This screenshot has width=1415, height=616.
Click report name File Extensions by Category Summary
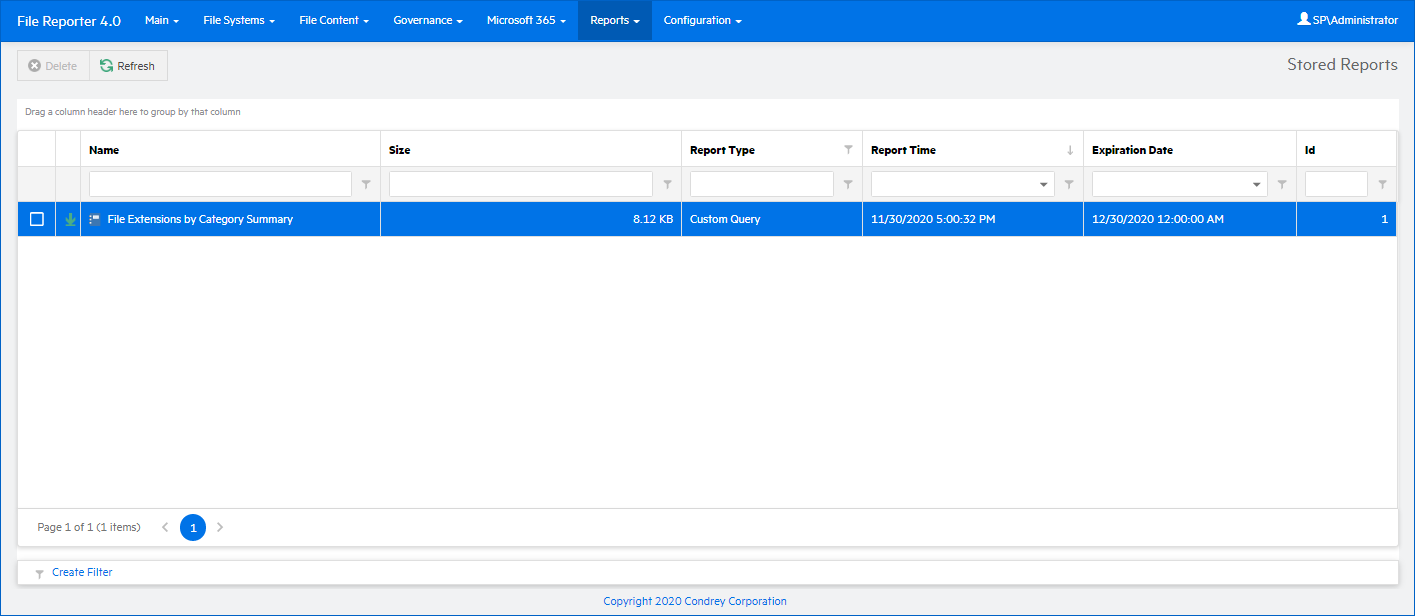coord(200,219)
